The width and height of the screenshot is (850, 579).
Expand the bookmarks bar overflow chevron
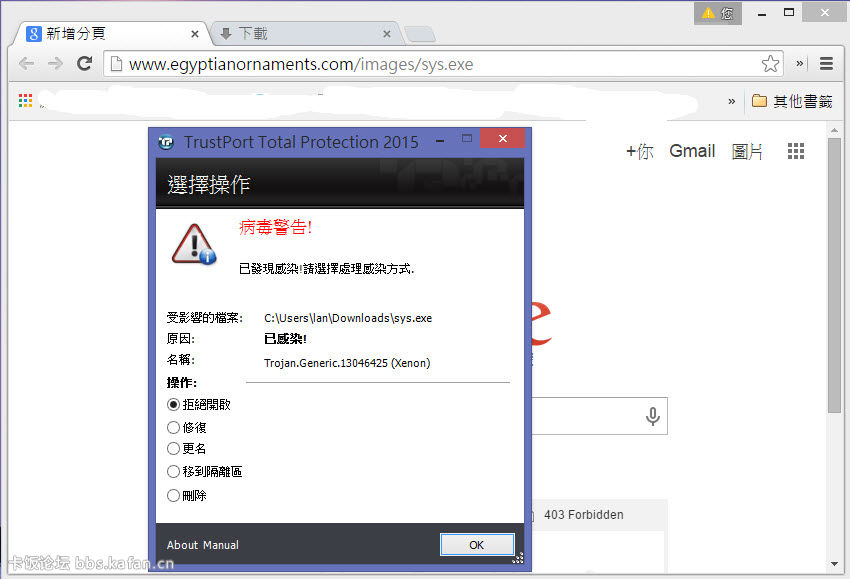[x=731, y=101]
